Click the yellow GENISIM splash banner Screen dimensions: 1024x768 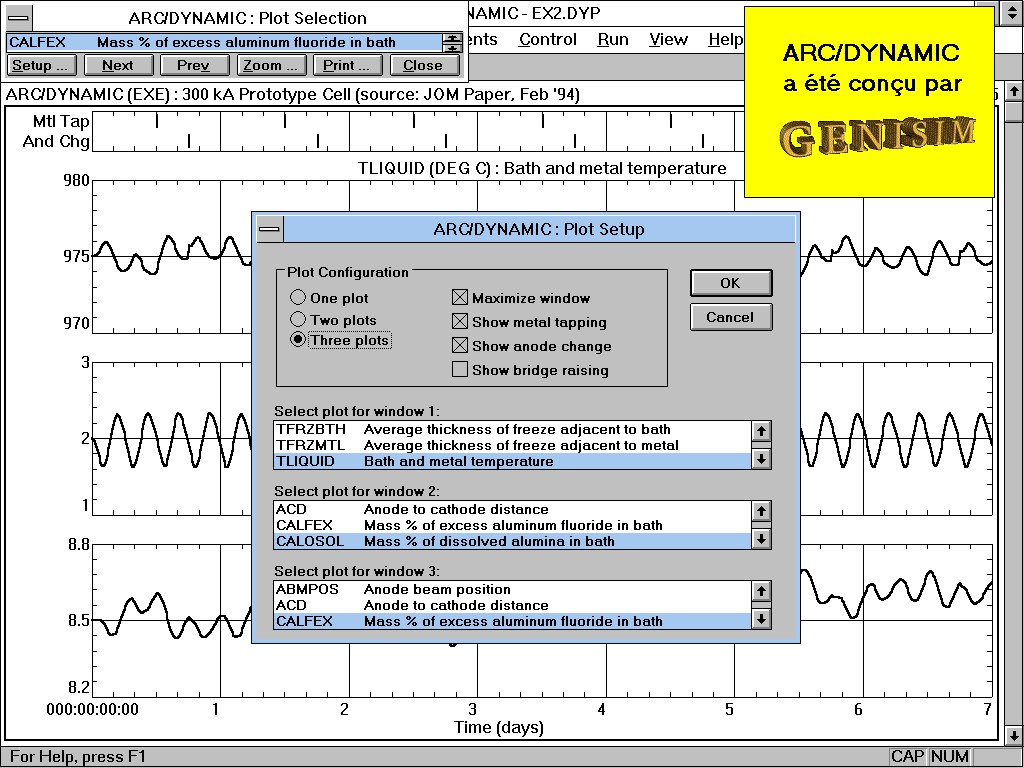(869, 102)
